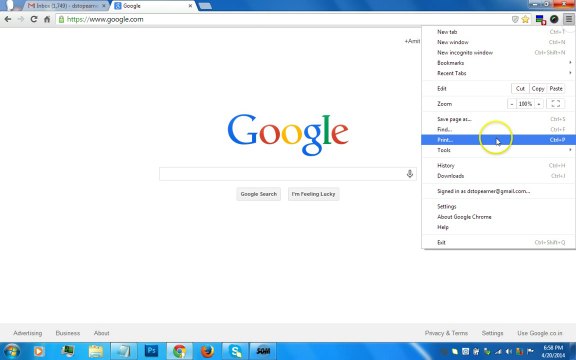Increase zoom with the plus button
Viewport: 576px width, 360px height.
[539, 104]
